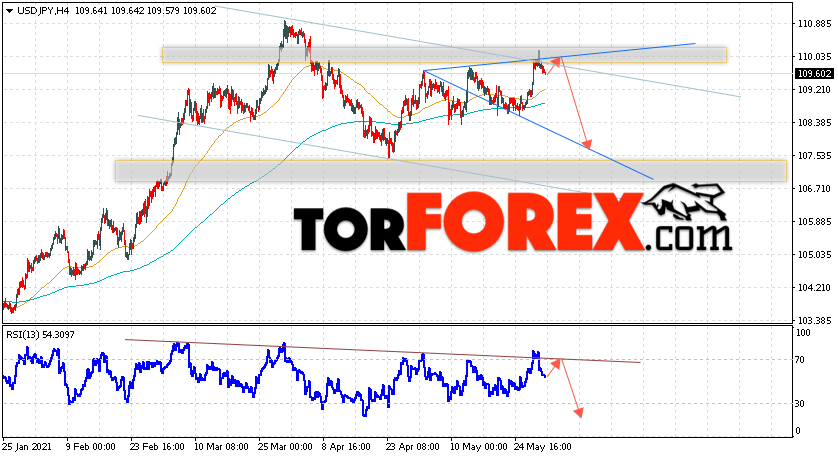The height and width of the screenshot is (458, 838).
Task: Select RSI scale value 70
Action: [x=800, y=360]
